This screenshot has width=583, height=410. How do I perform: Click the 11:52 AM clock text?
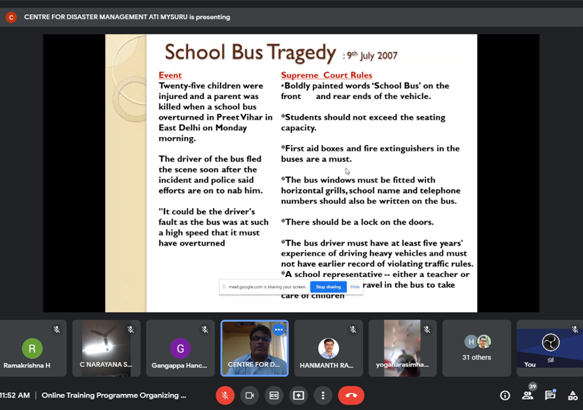coord(15,395)
